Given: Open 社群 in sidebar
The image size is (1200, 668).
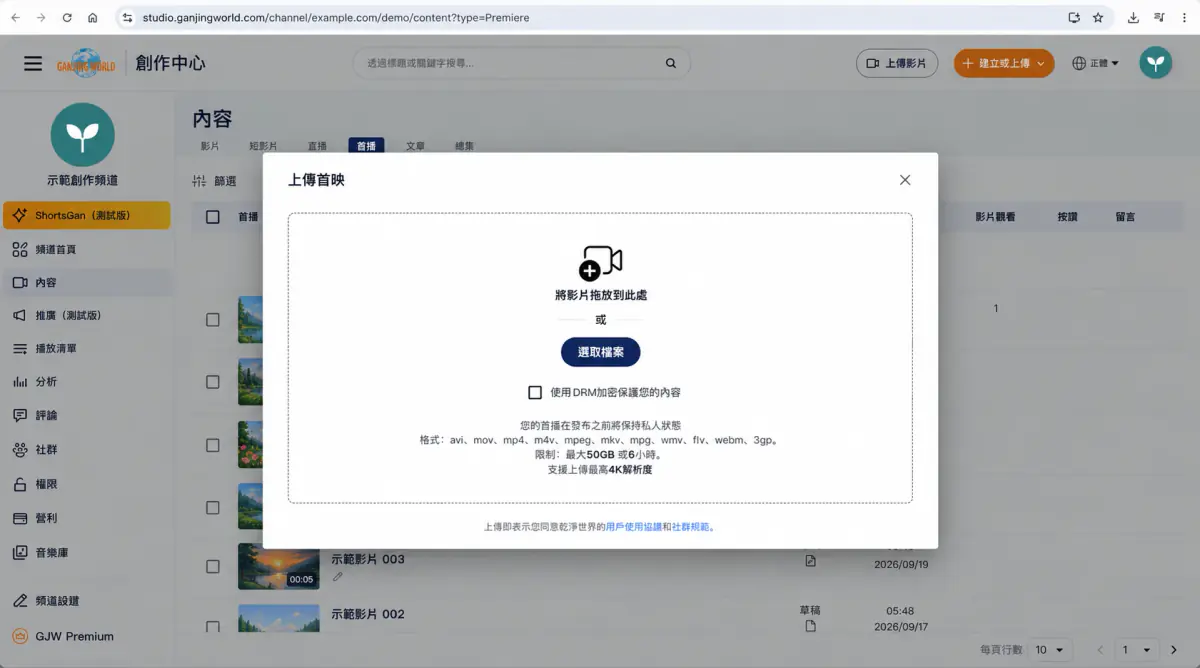Looking at the screenshot, I should 86,449.
